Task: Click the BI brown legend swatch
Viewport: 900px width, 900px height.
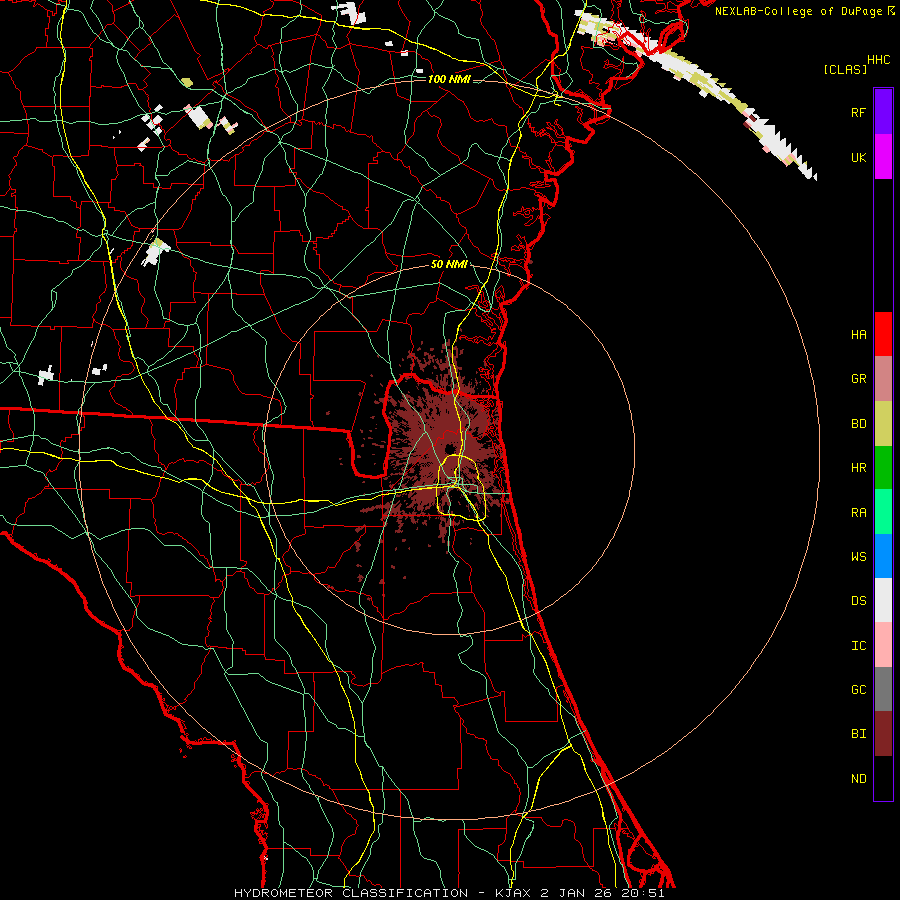Action: click(x=883, y=734)
